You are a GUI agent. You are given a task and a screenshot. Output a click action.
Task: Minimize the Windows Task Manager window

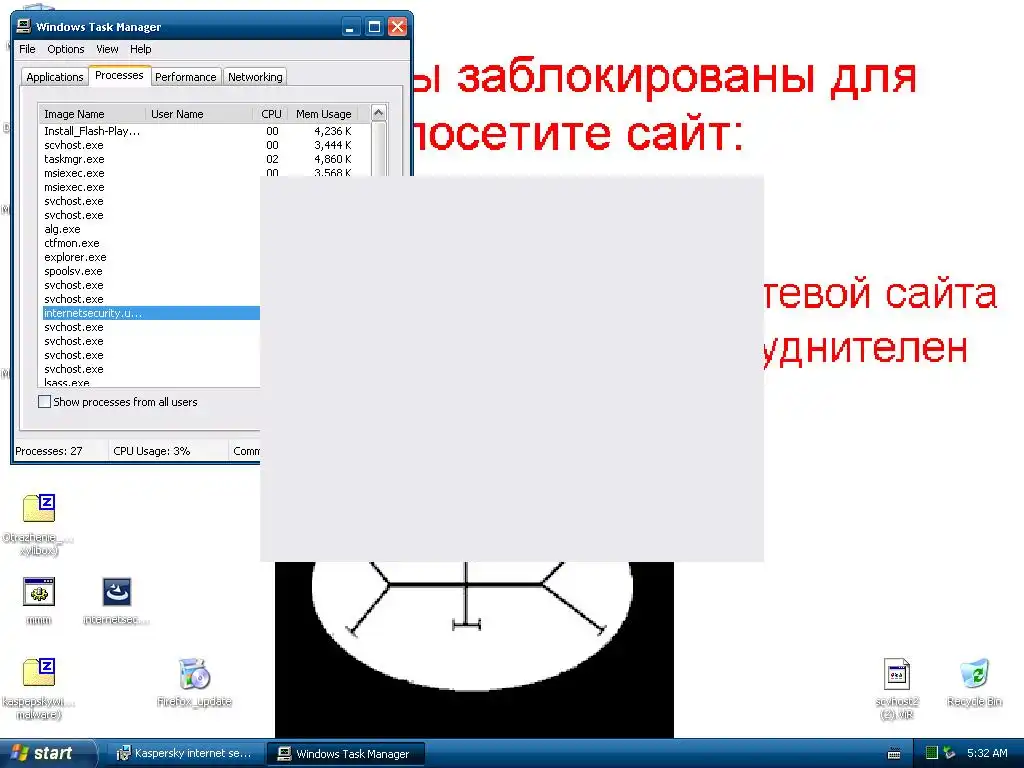tap(351, 27)
